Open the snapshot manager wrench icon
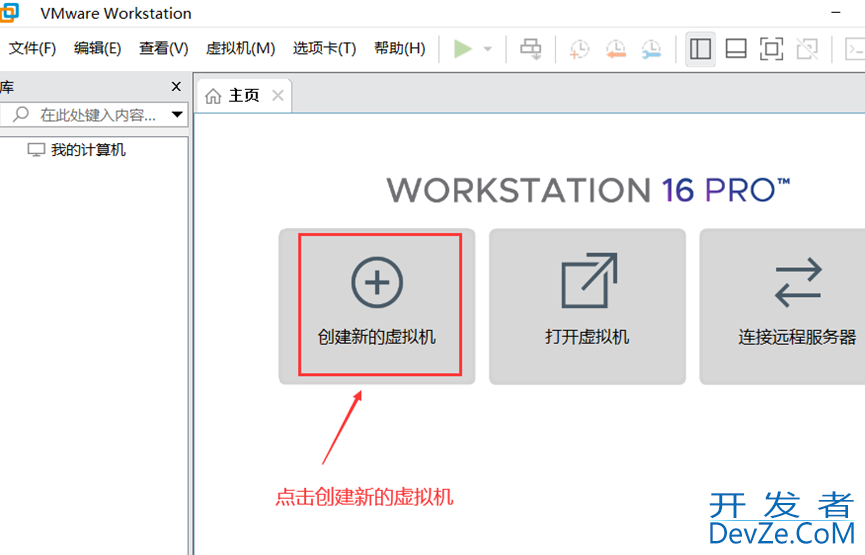Screen dimensions: 865x555 (x=651, y=49)
